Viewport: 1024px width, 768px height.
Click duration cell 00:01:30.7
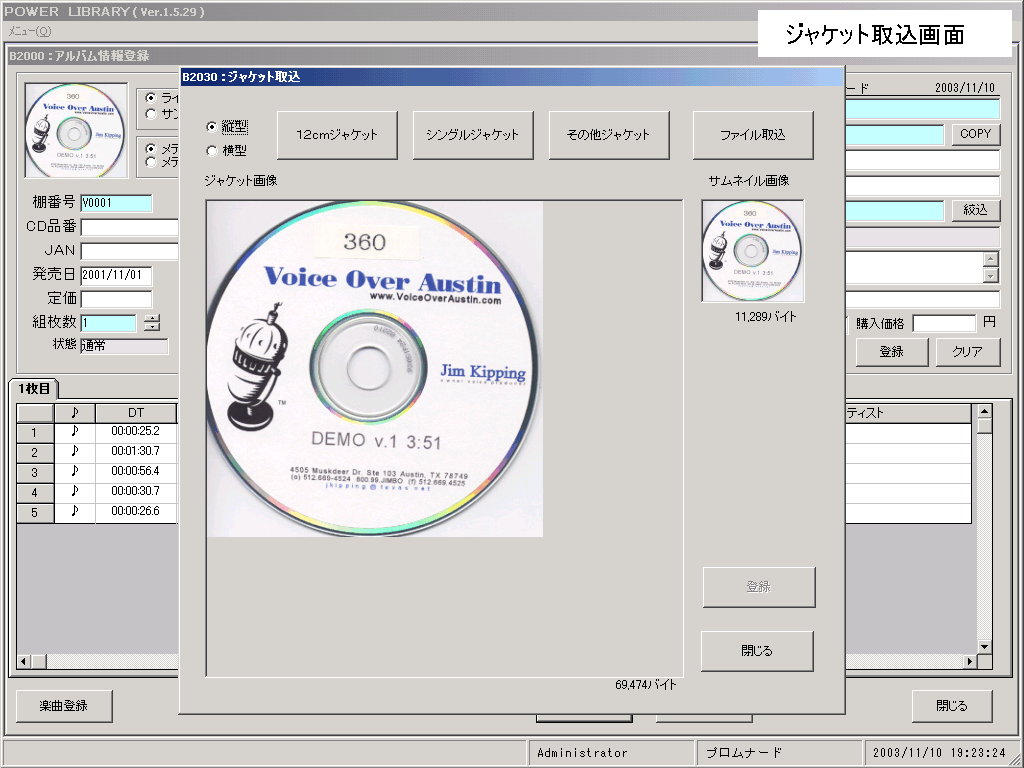click(136, 451)
